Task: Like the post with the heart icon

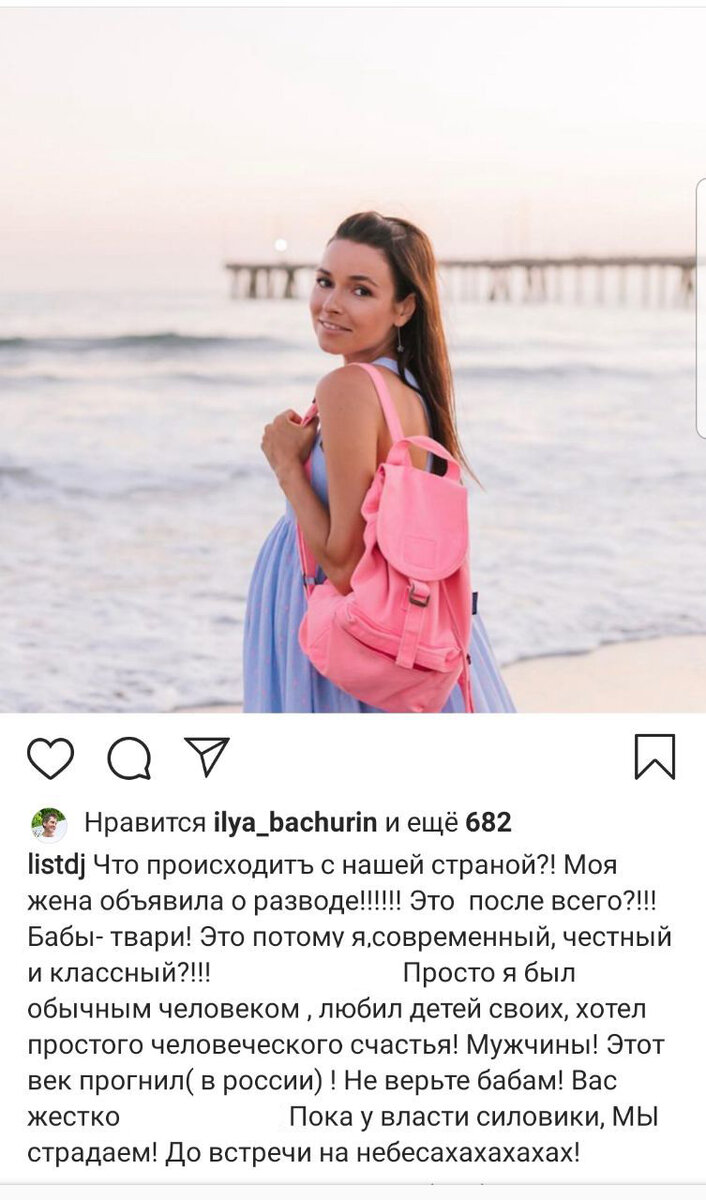Action: (50, 758)
